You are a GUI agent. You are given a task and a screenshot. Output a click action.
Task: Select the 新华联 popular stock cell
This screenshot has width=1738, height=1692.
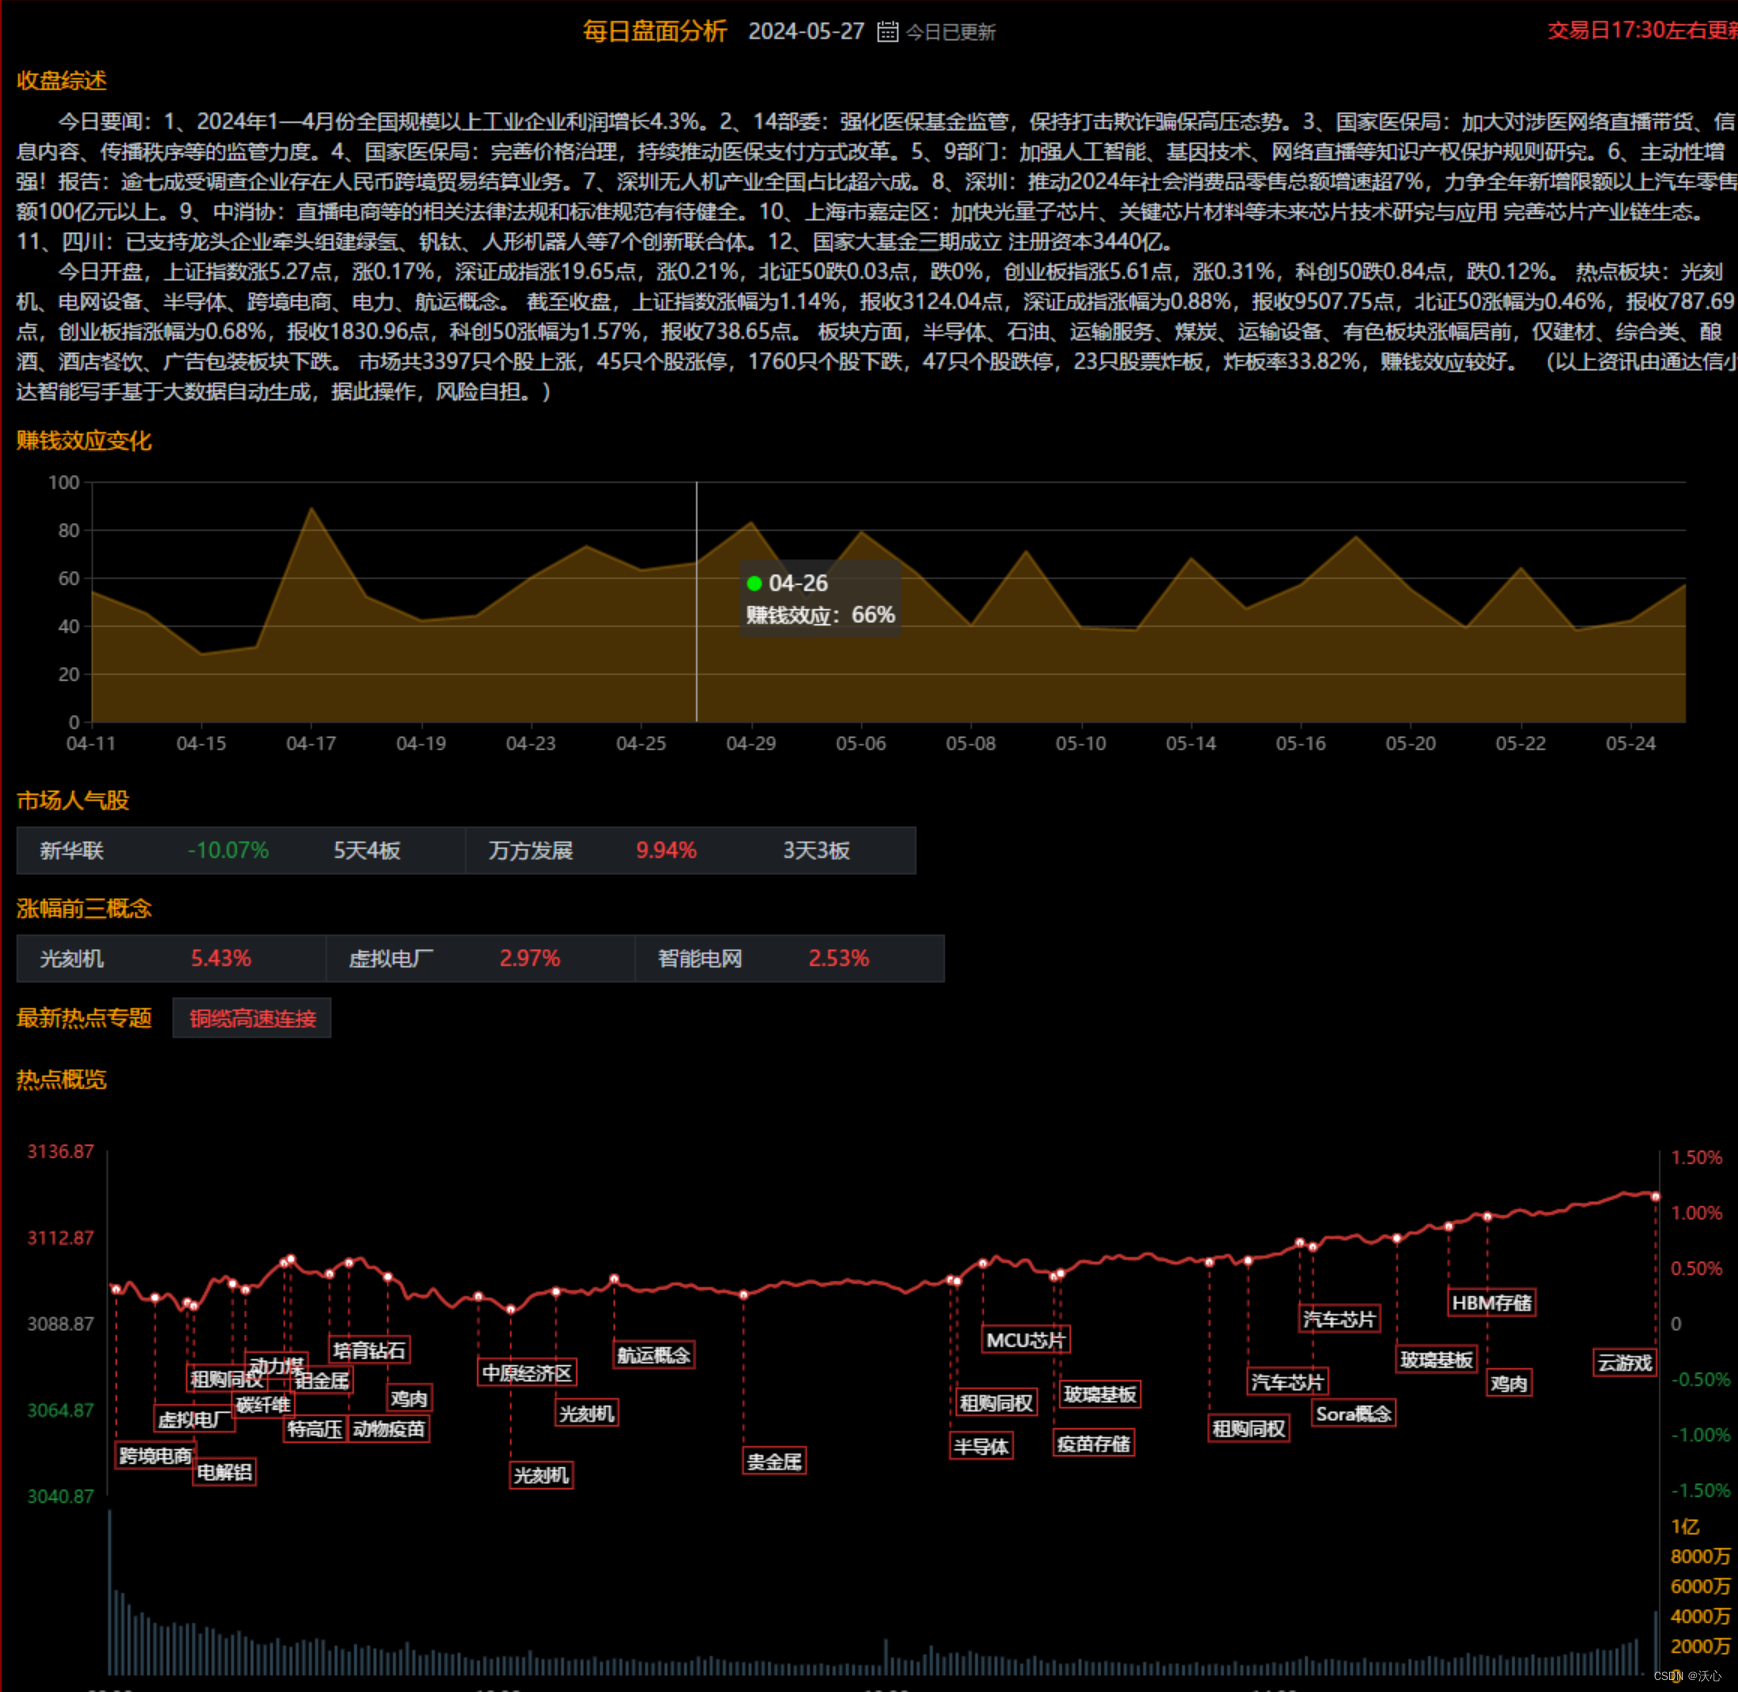tap(241, 851)
